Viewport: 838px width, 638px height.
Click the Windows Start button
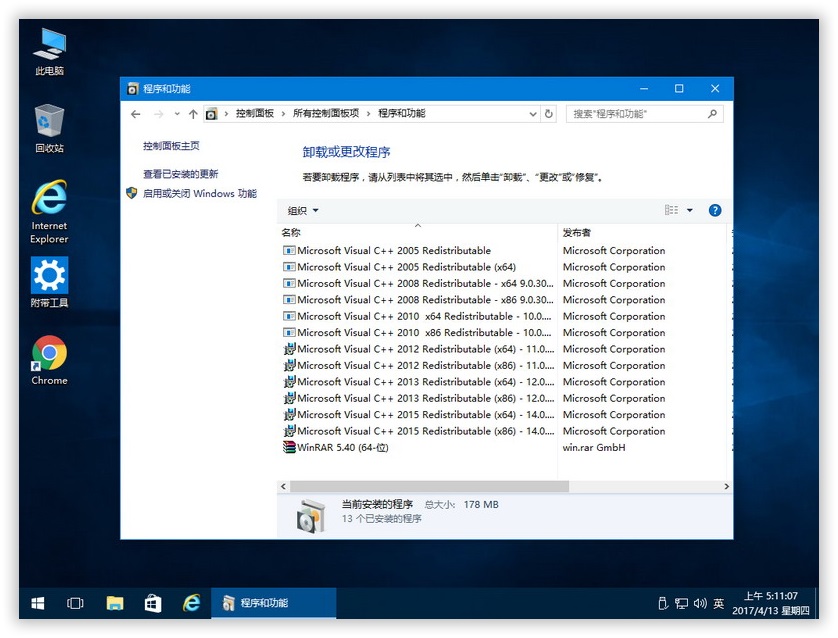tap(38, 603)
